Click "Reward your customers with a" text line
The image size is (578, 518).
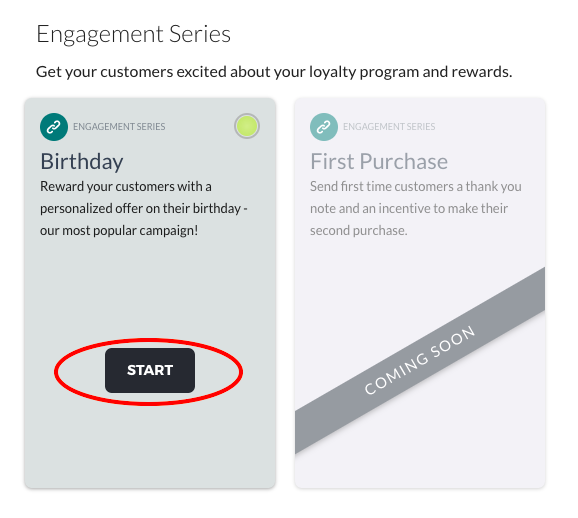pos(126,187)
